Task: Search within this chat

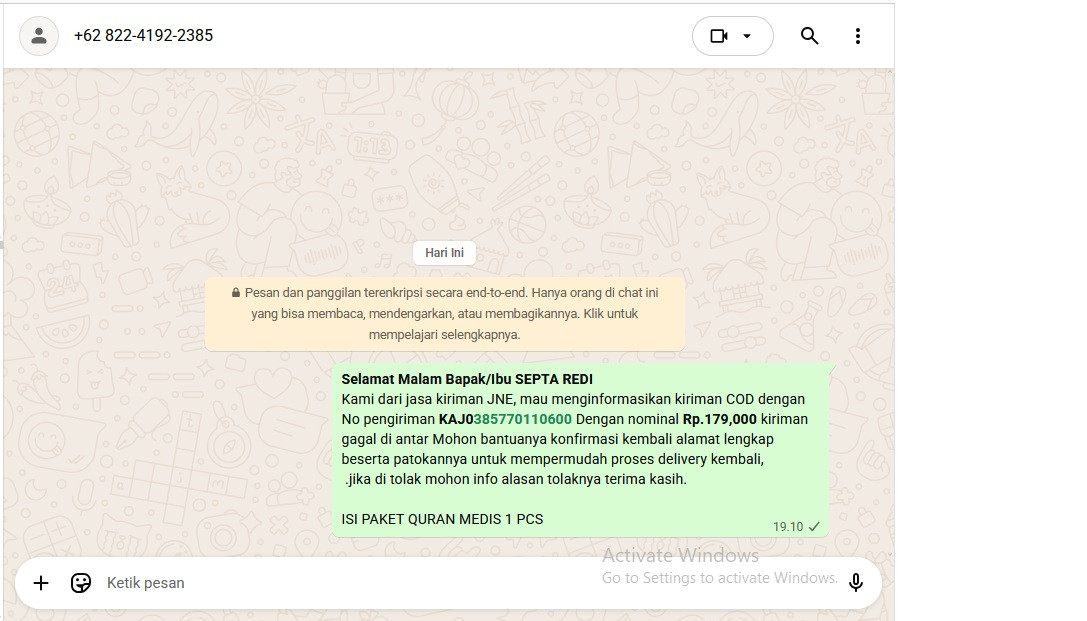Action: 809,36
